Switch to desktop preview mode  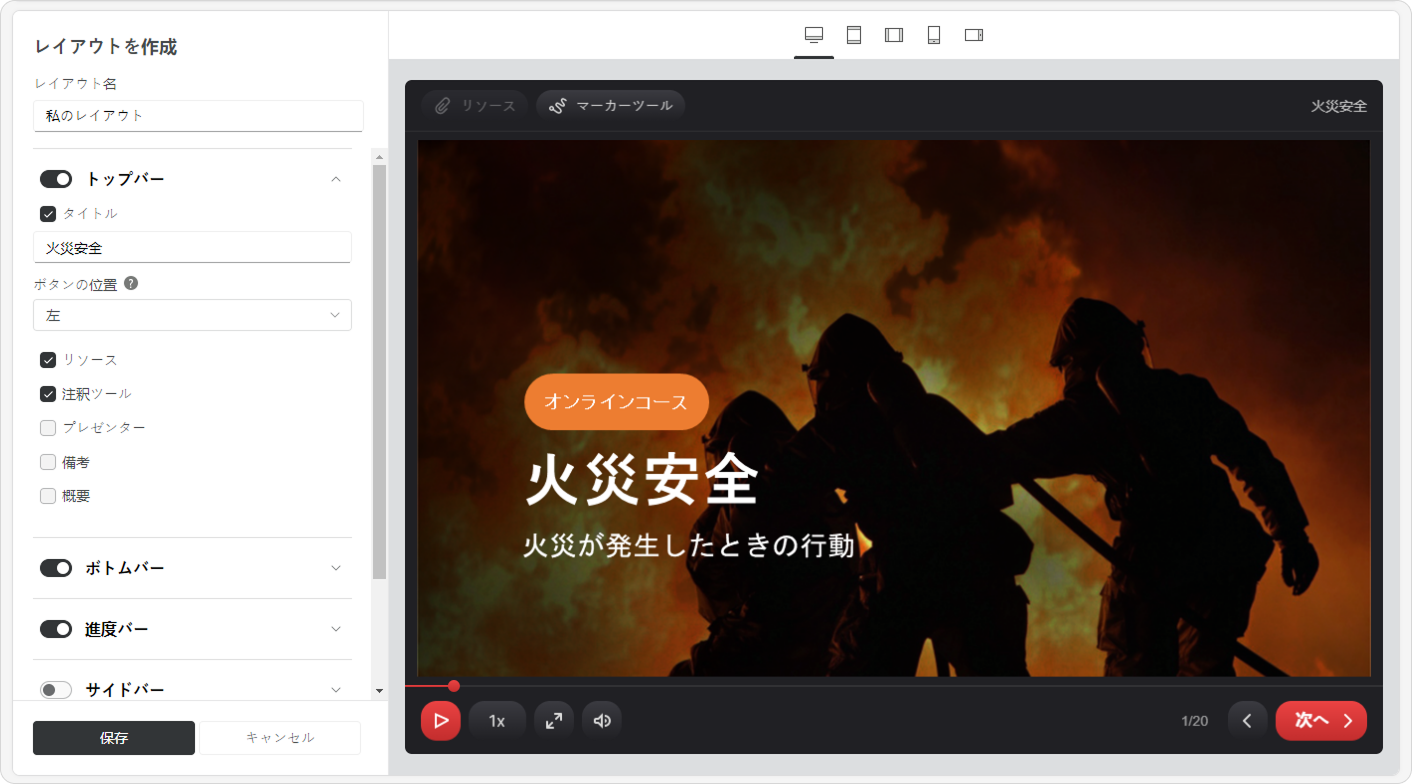(x=814, y=35)
